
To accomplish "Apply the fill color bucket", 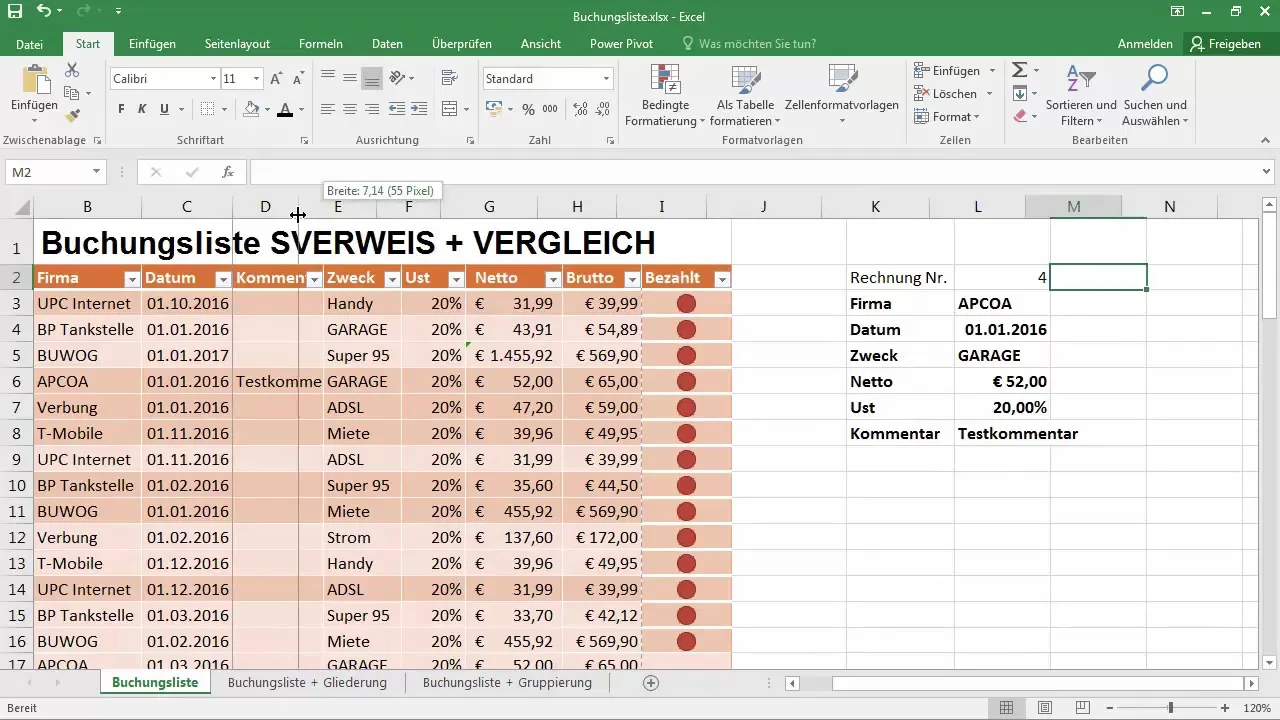I will pyautogui.click(x=252, y=109).
